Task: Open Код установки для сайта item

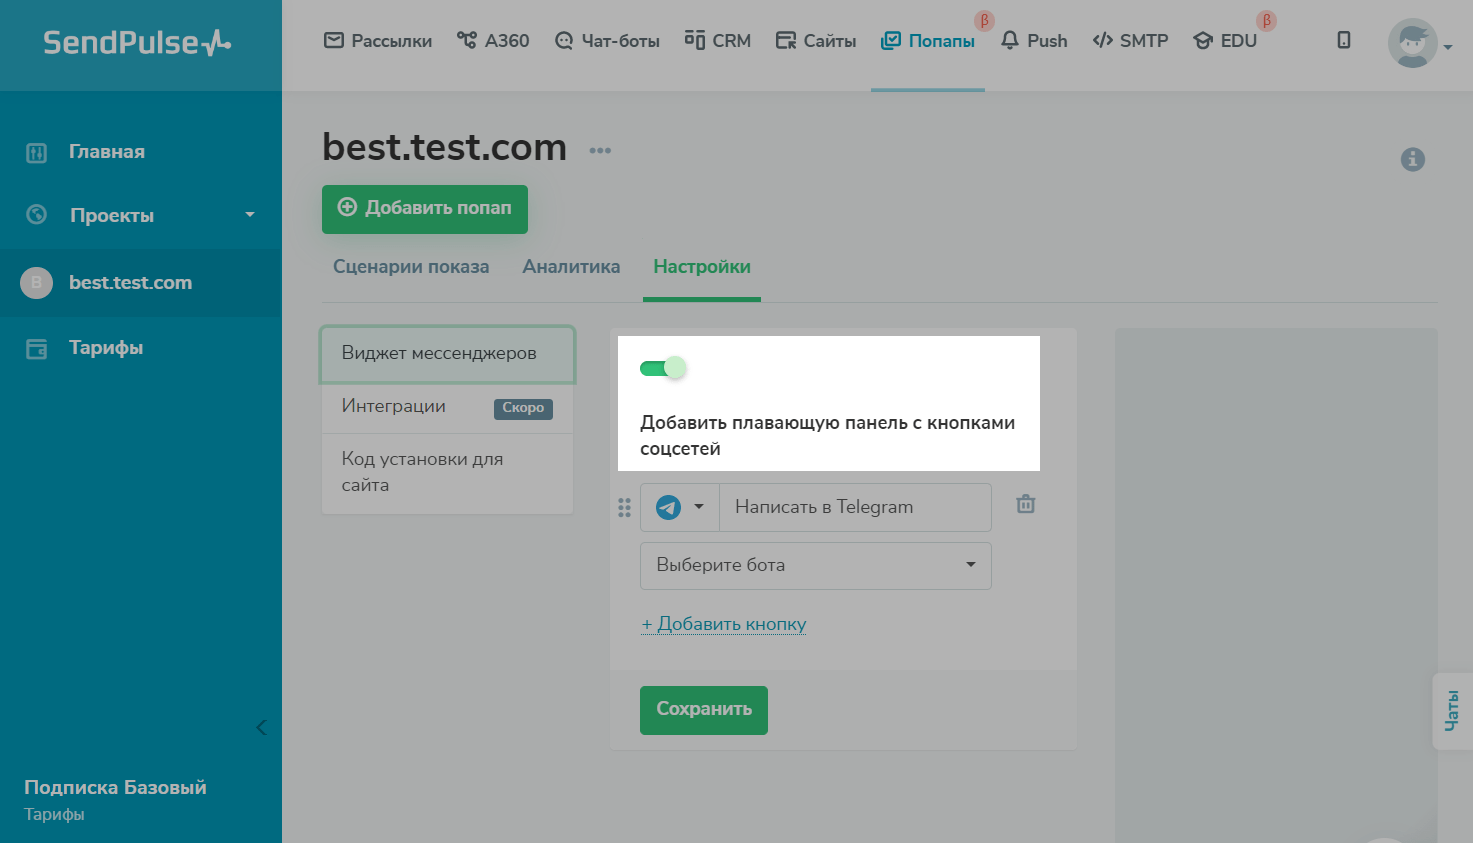Action: coord(447,473)
